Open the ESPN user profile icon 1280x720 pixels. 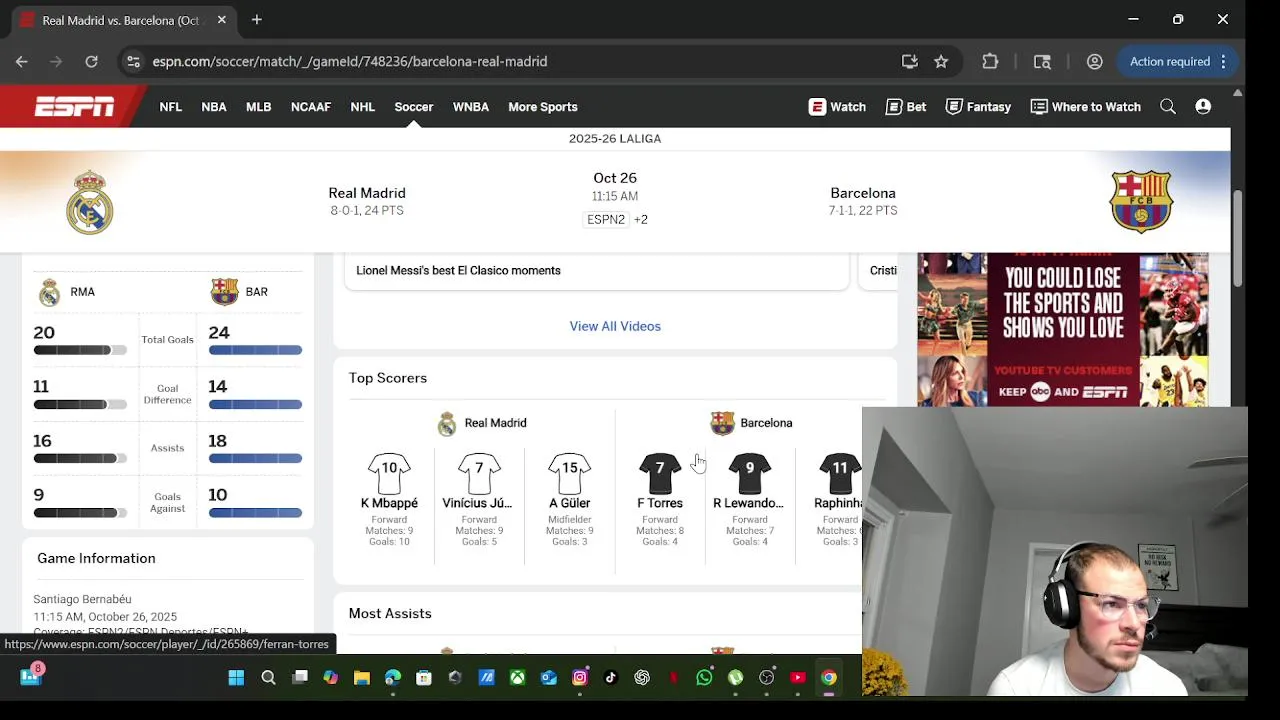[1203, 107]
